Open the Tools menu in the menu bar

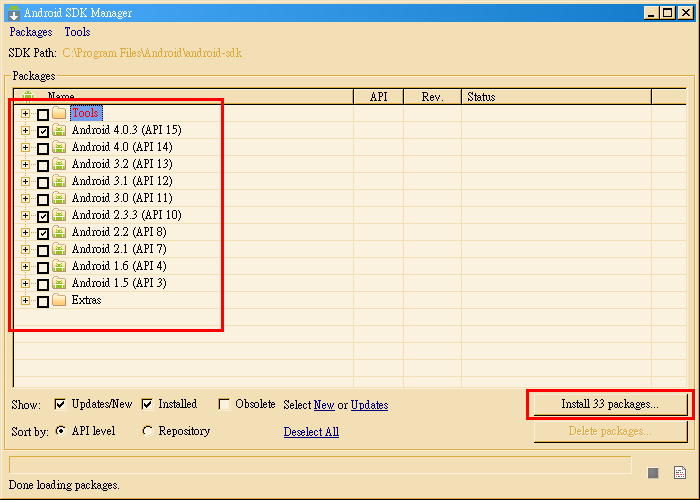[77, 32]
